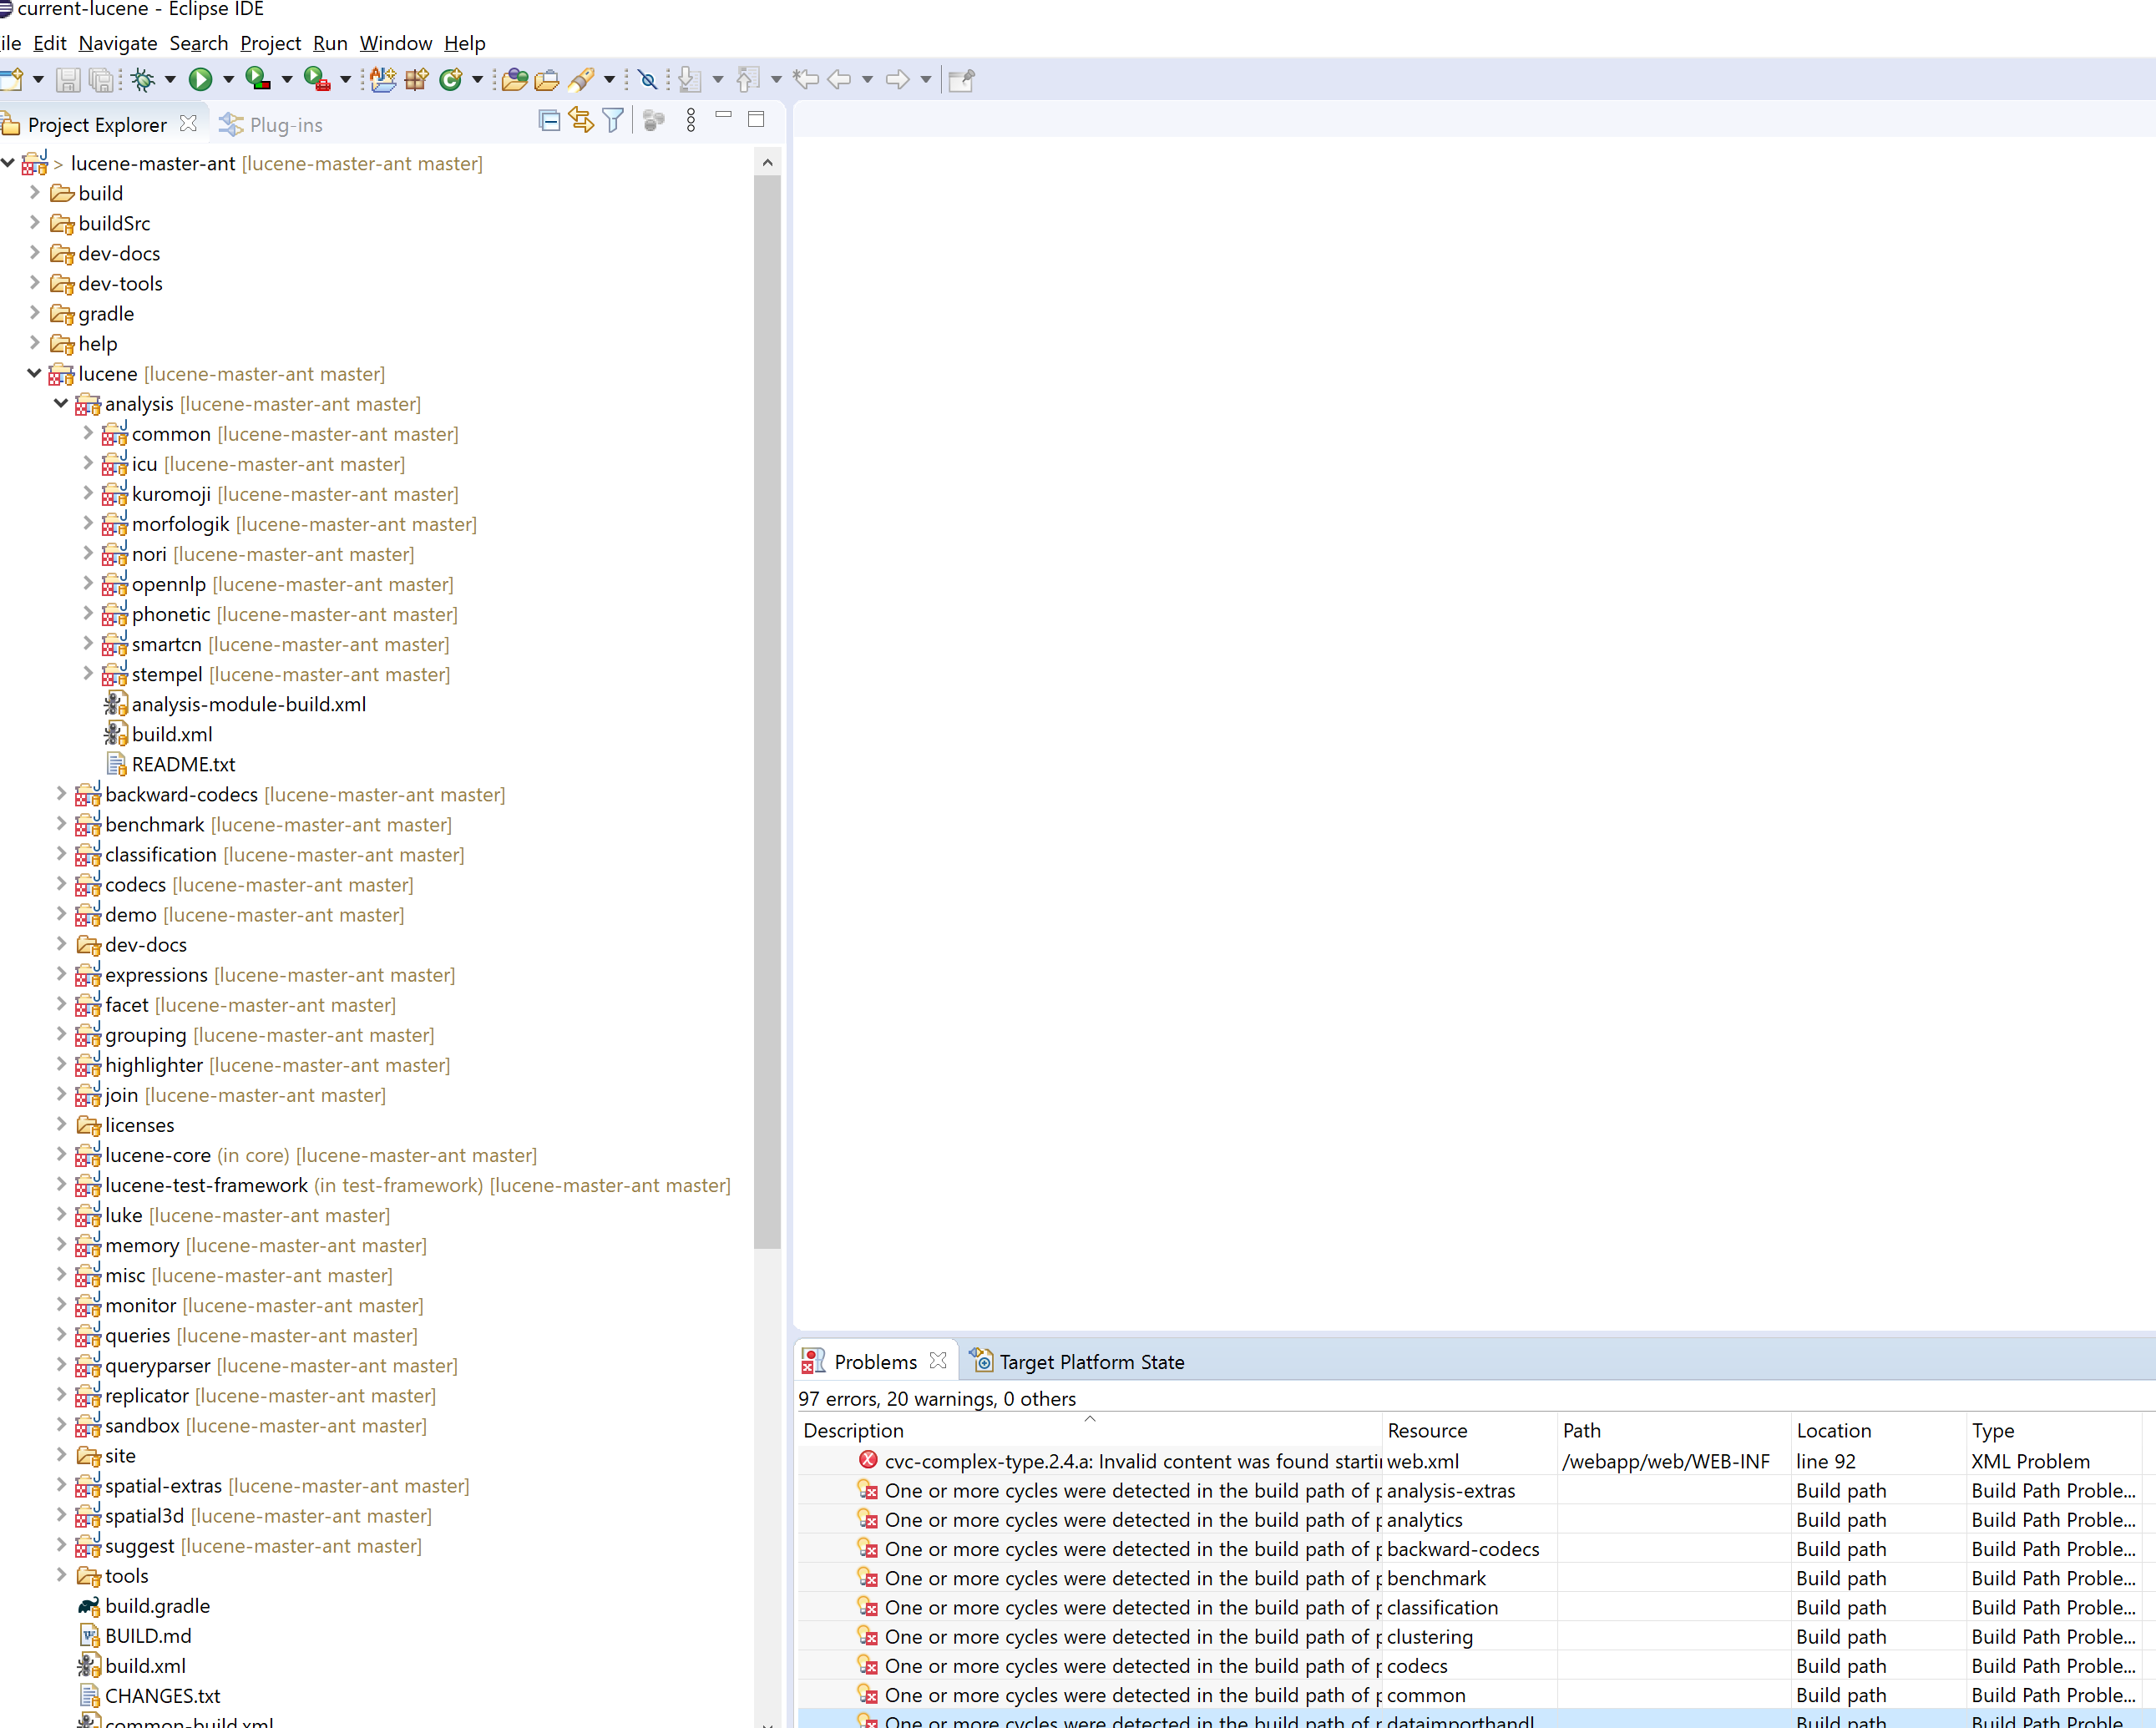Expand the queryparser project node
Viewport: 2156px width, 1728px height.
point(61,1364)
